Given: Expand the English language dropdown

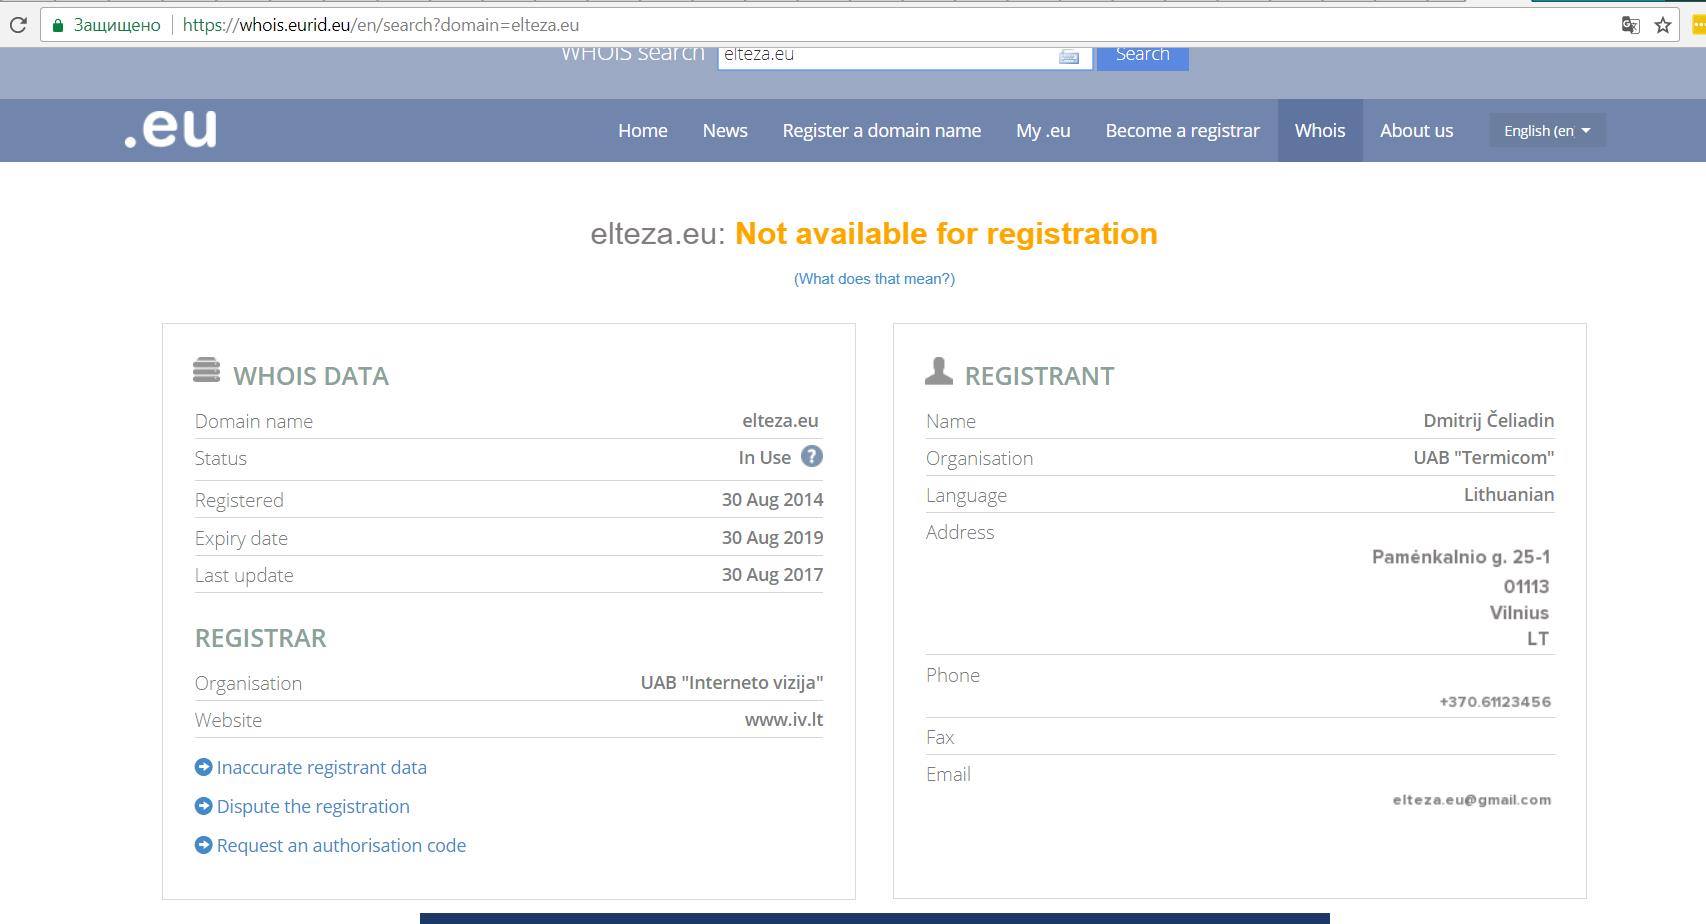Looking at the screenshot, I should point(1547,131).
